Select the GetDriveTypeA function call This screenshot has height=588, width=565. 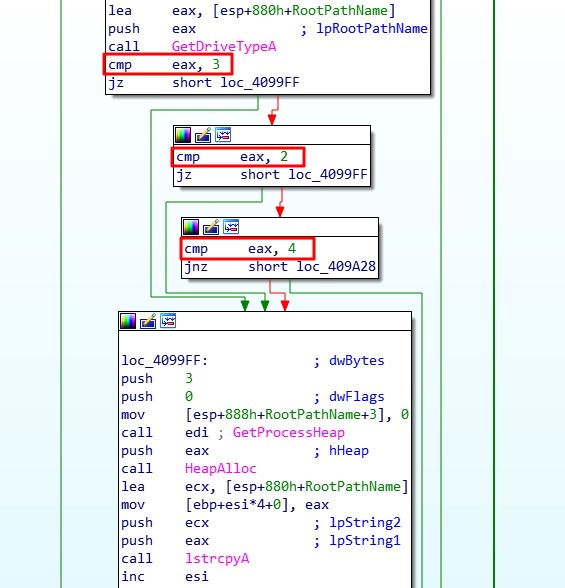click(x=224, y=46)
